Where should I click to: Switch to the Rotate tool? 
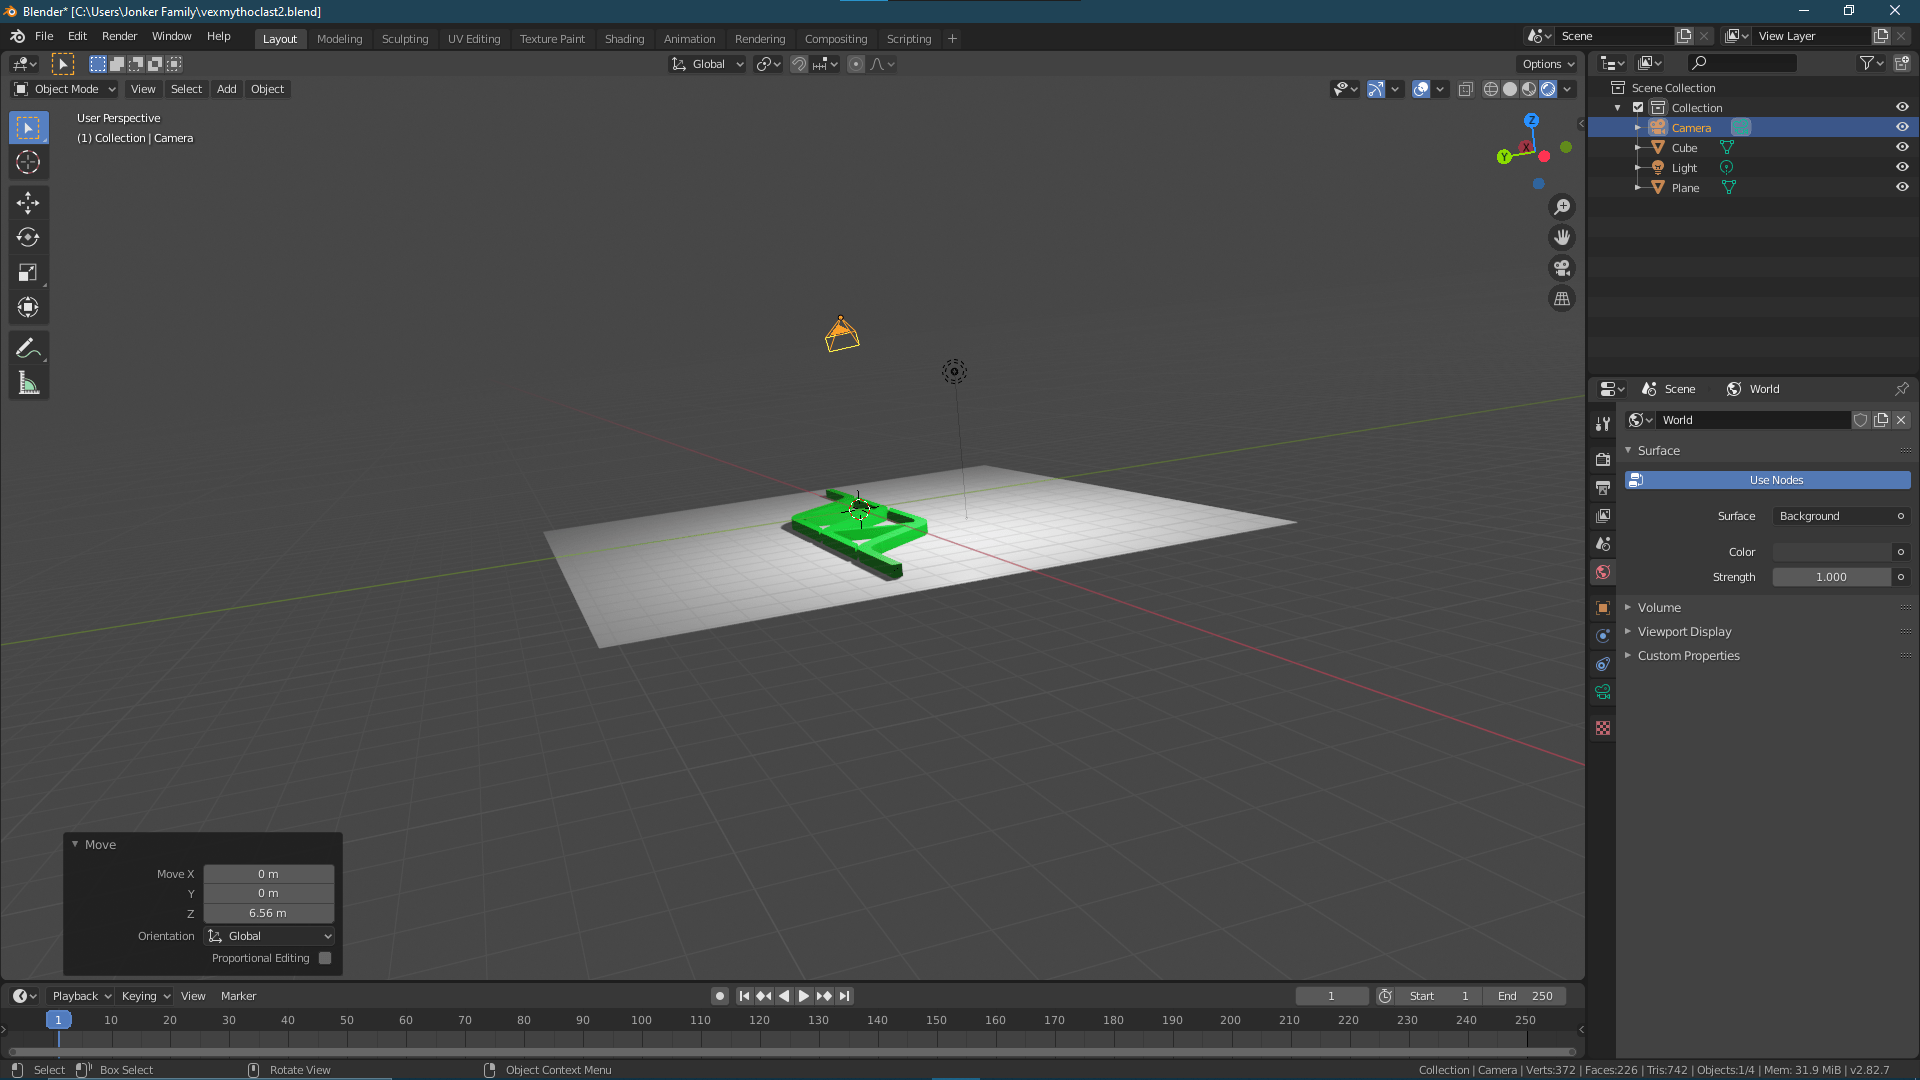(x=28, y=237)
